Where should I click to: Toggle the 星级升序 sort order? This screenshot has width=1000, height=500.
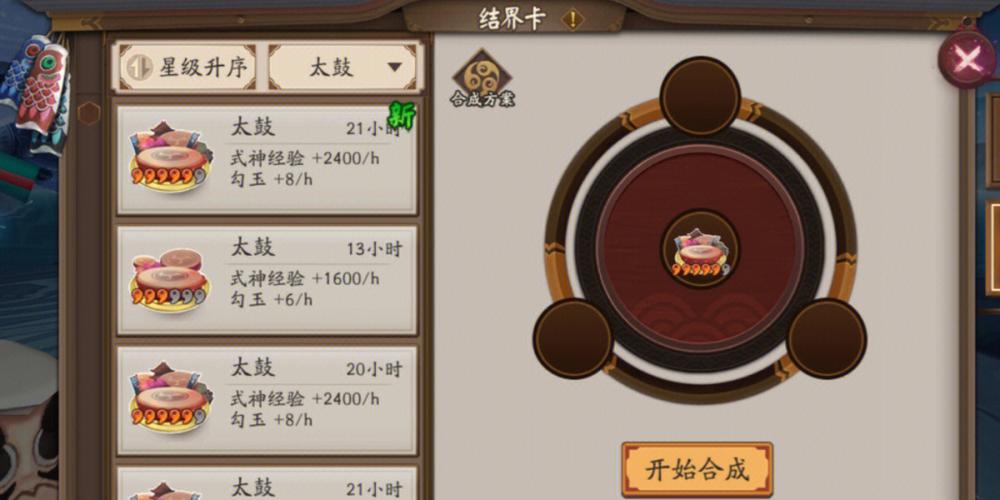(x=188, y=66)
